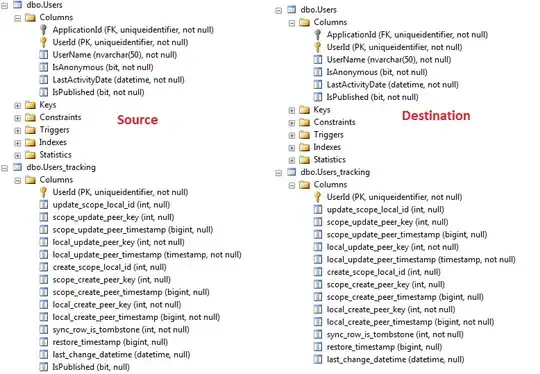This screenshot has height=374, width=540.
Task: Collapse dbo.Users table in Source tree
Action: click(x=4, y=5)
